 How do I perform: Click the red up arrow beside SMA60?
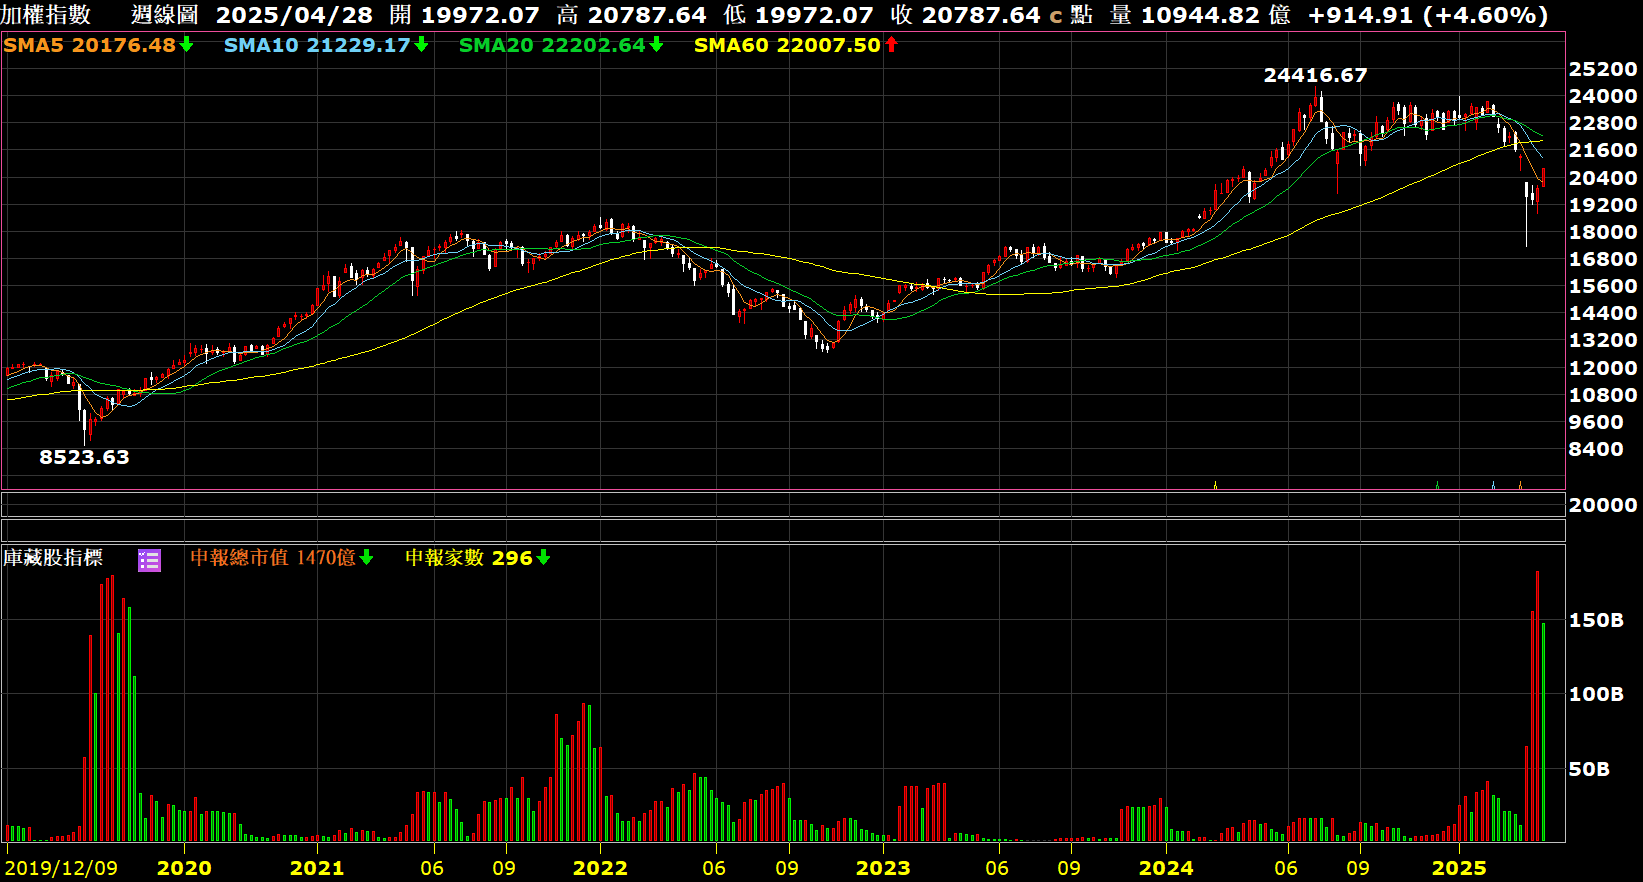[x=891, y=44]
